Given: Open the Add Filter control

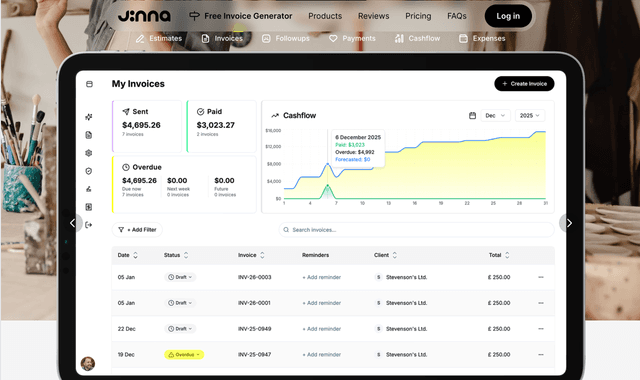Looking at the screenshot, I should (x=137, y=230).
